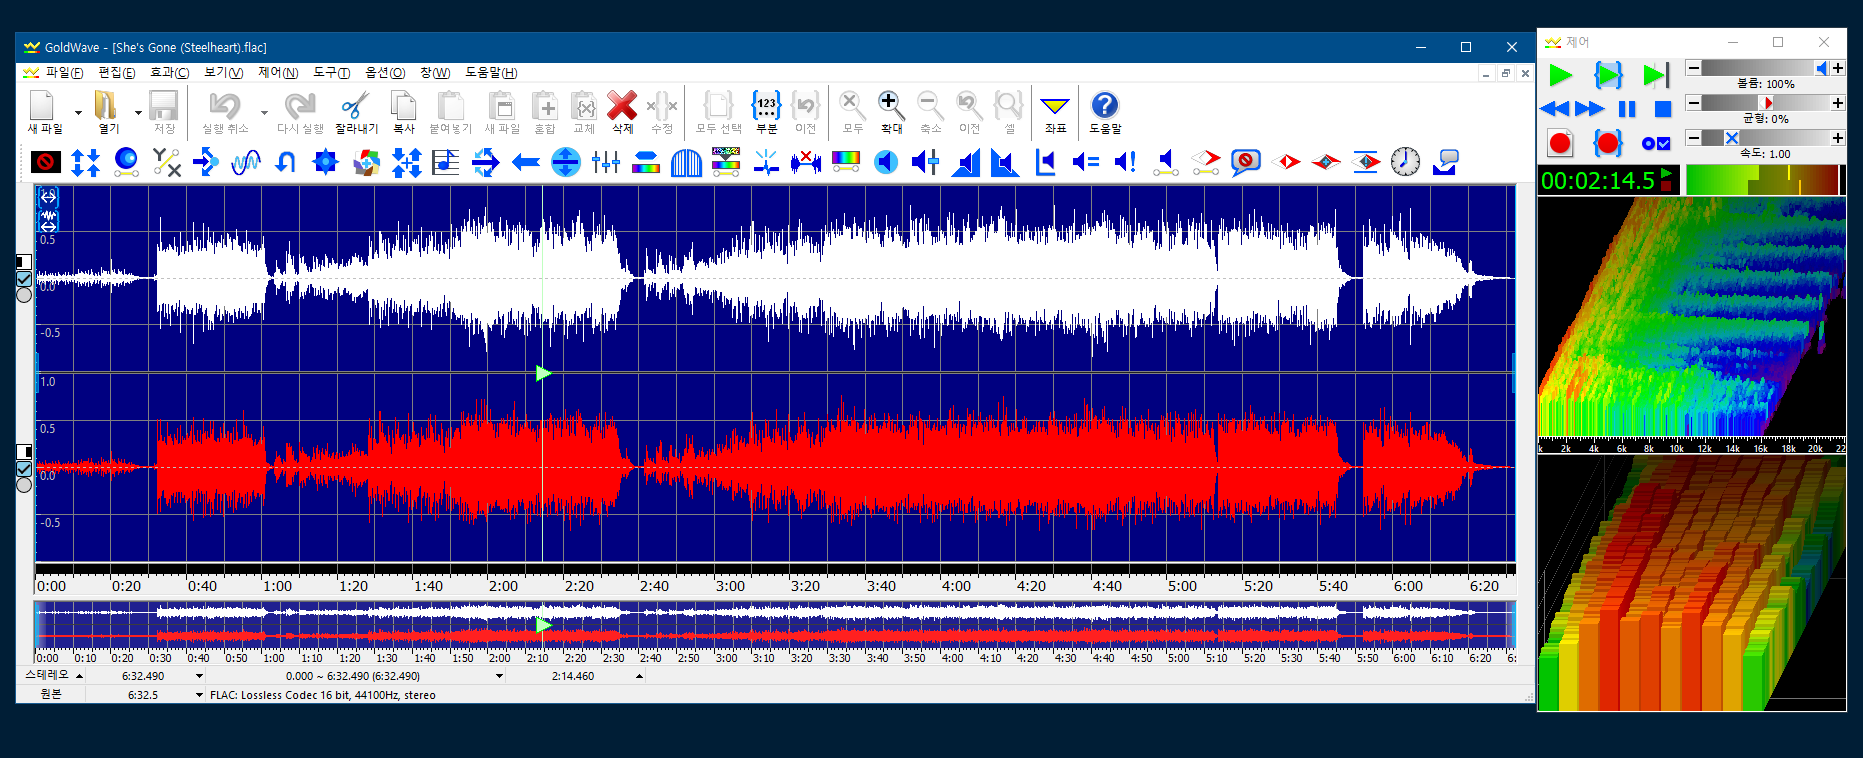Viewport: 1863px width, 758px height.
Task: Toggle the left channel white checkbox
Action: (x=24, y=279)
